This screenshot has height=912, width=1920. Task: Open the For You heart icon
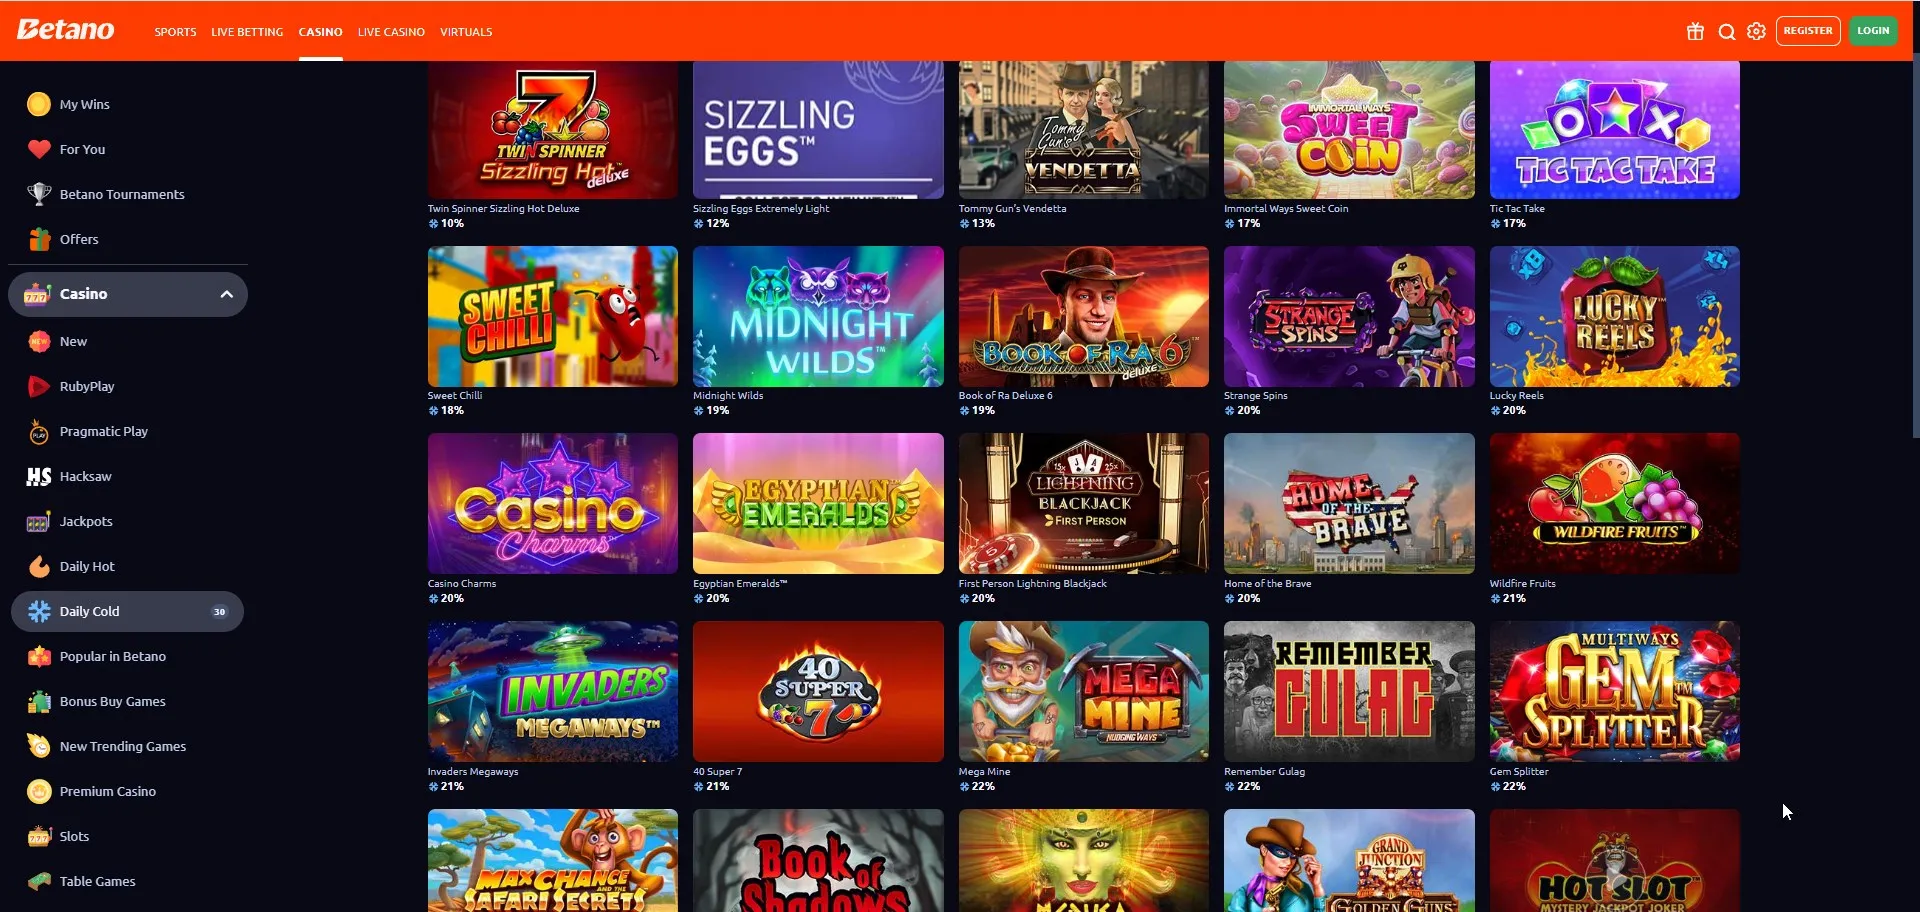click(x=39, y=149)
